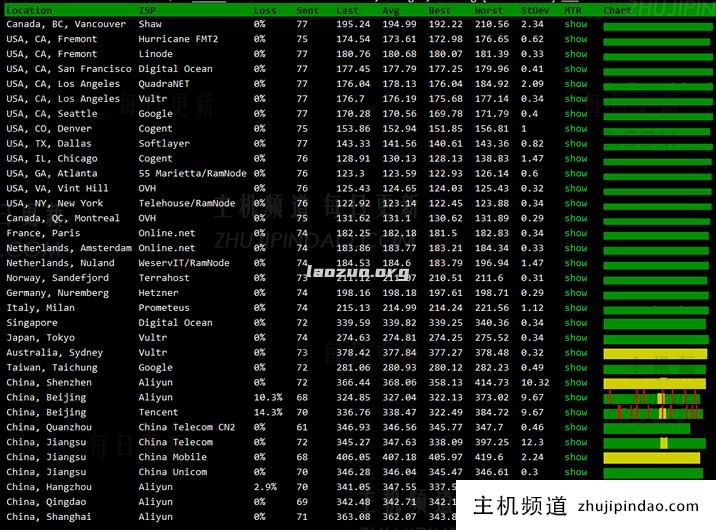The image size is (716, 530).
Task: Open show link for Dallas Softlayer row
Action: [575, 144]
